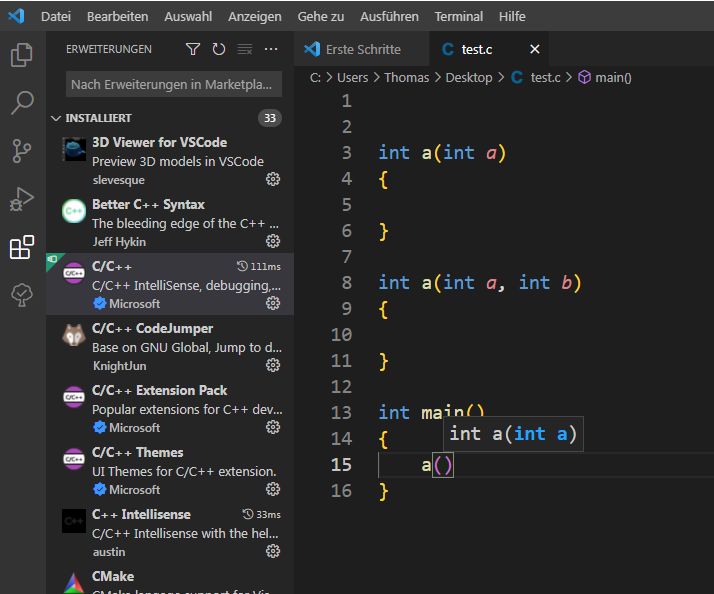Image resolution: width=714 pixels, height=594 pixels.
Task: Open the C/C++ CodeJumper extension entry
Action: [x=169, y=346]
